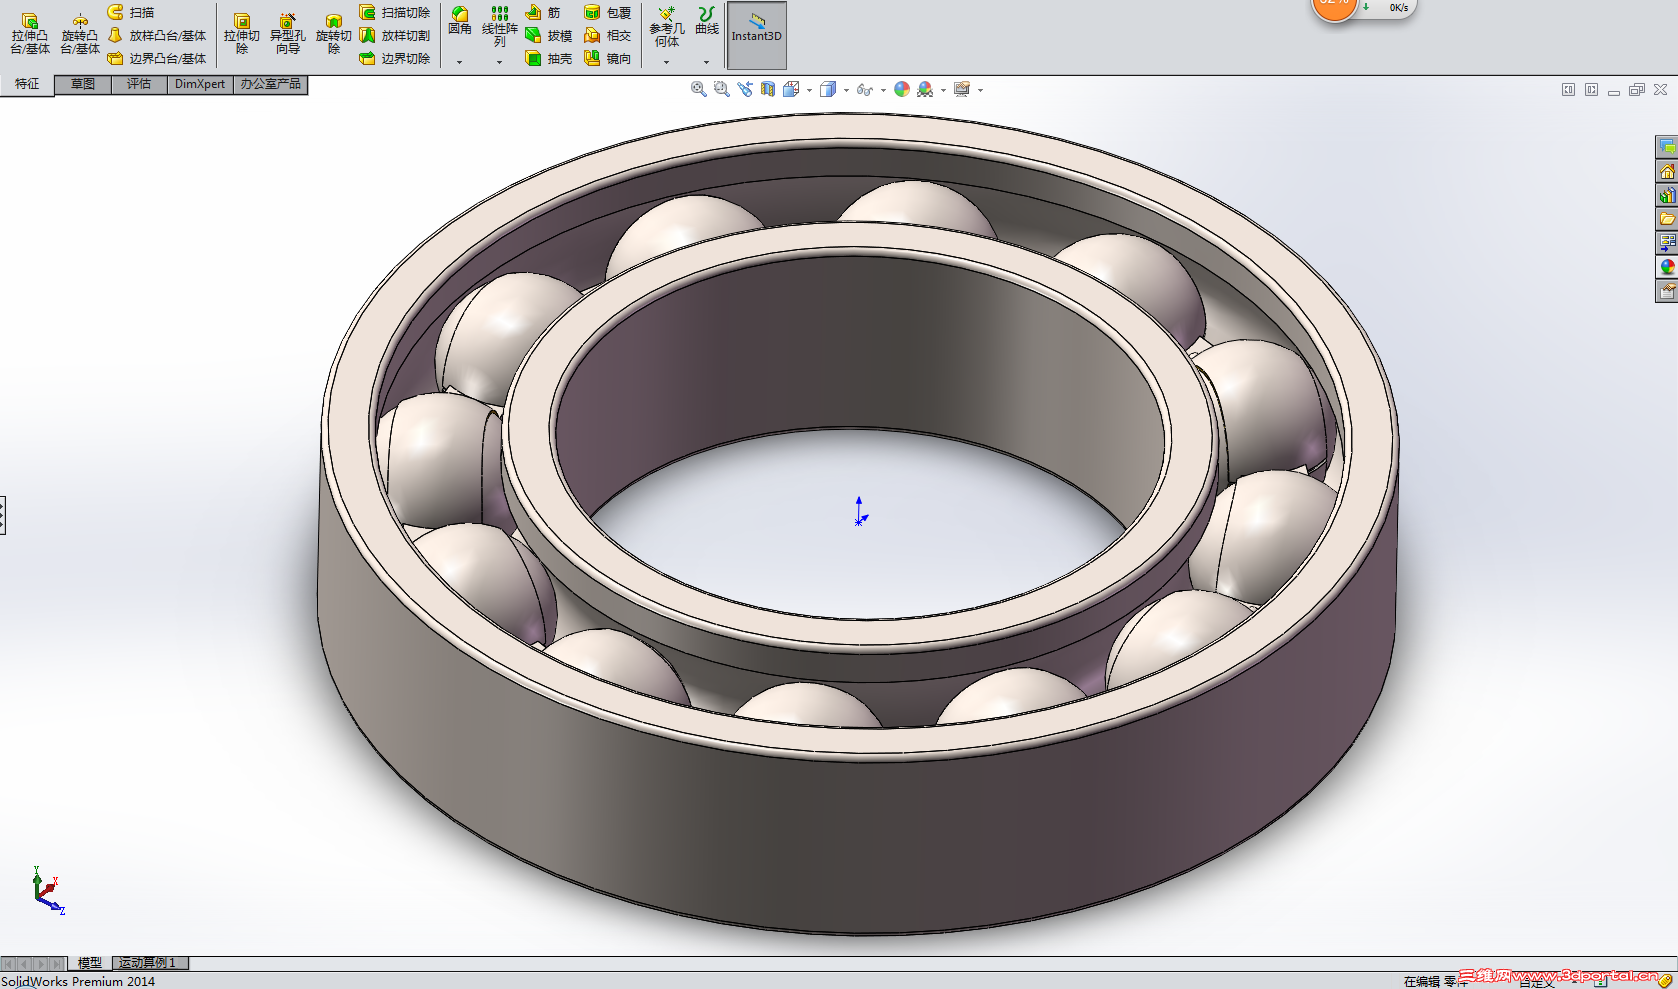Viewport: 1678px width, 989px height.
Task: Expand the Apply Scene dropdown arrow
Action: click(x=943, y=90)
